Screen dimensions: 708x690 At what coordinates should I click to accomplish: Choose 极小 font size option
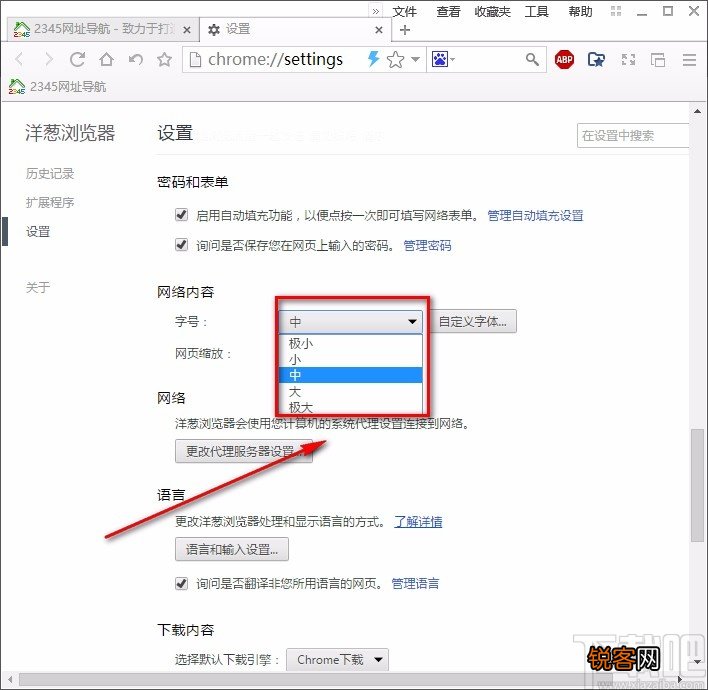pos(351,343)
